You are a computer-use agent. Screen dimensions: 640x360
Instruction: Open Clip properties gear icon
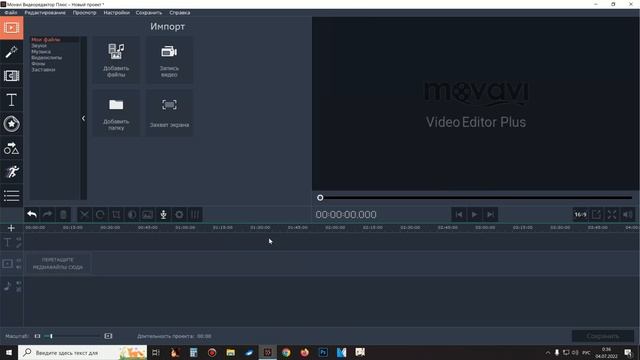179,214
